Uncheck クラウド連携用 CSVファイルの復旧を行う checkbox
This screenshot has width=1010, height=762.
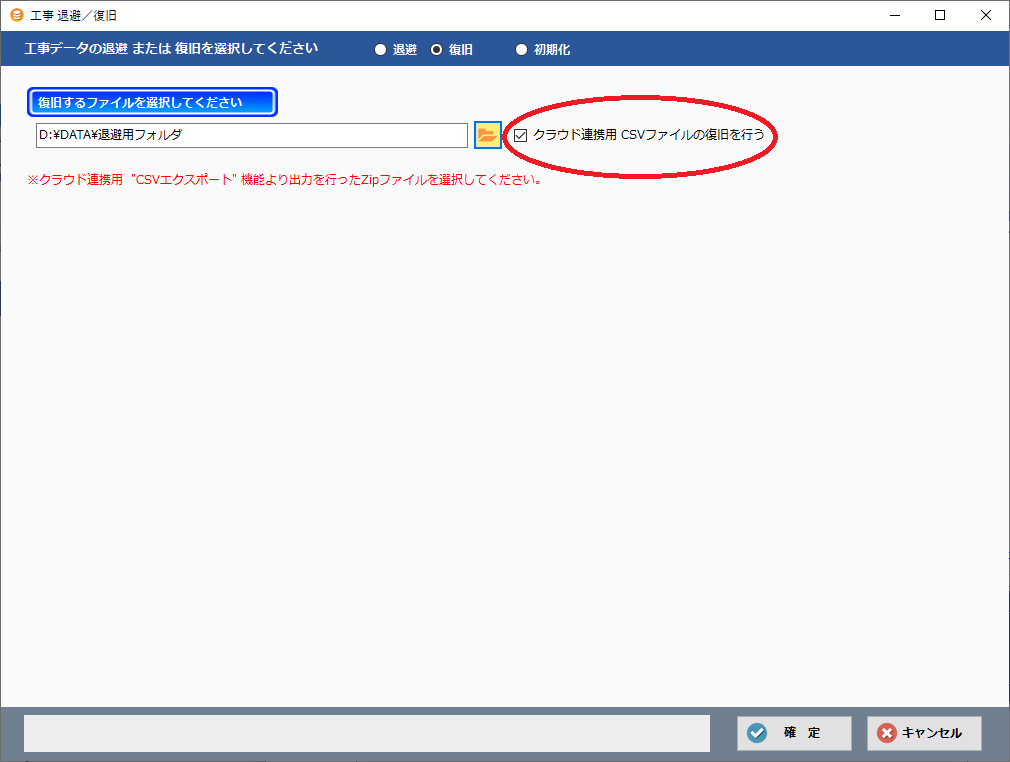point(520,135)
